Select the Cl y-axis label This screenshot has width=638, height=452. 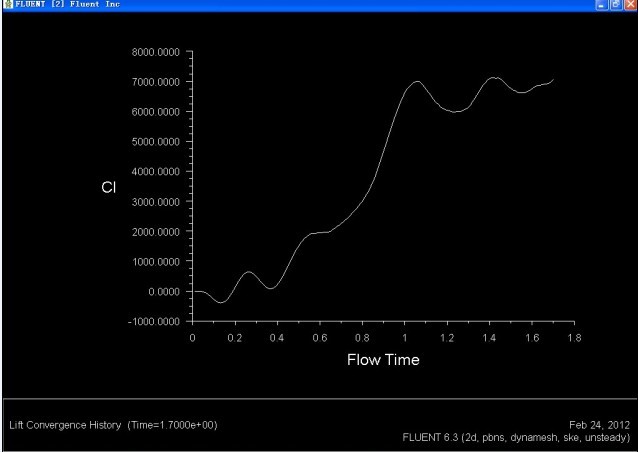tap(109, 185)
